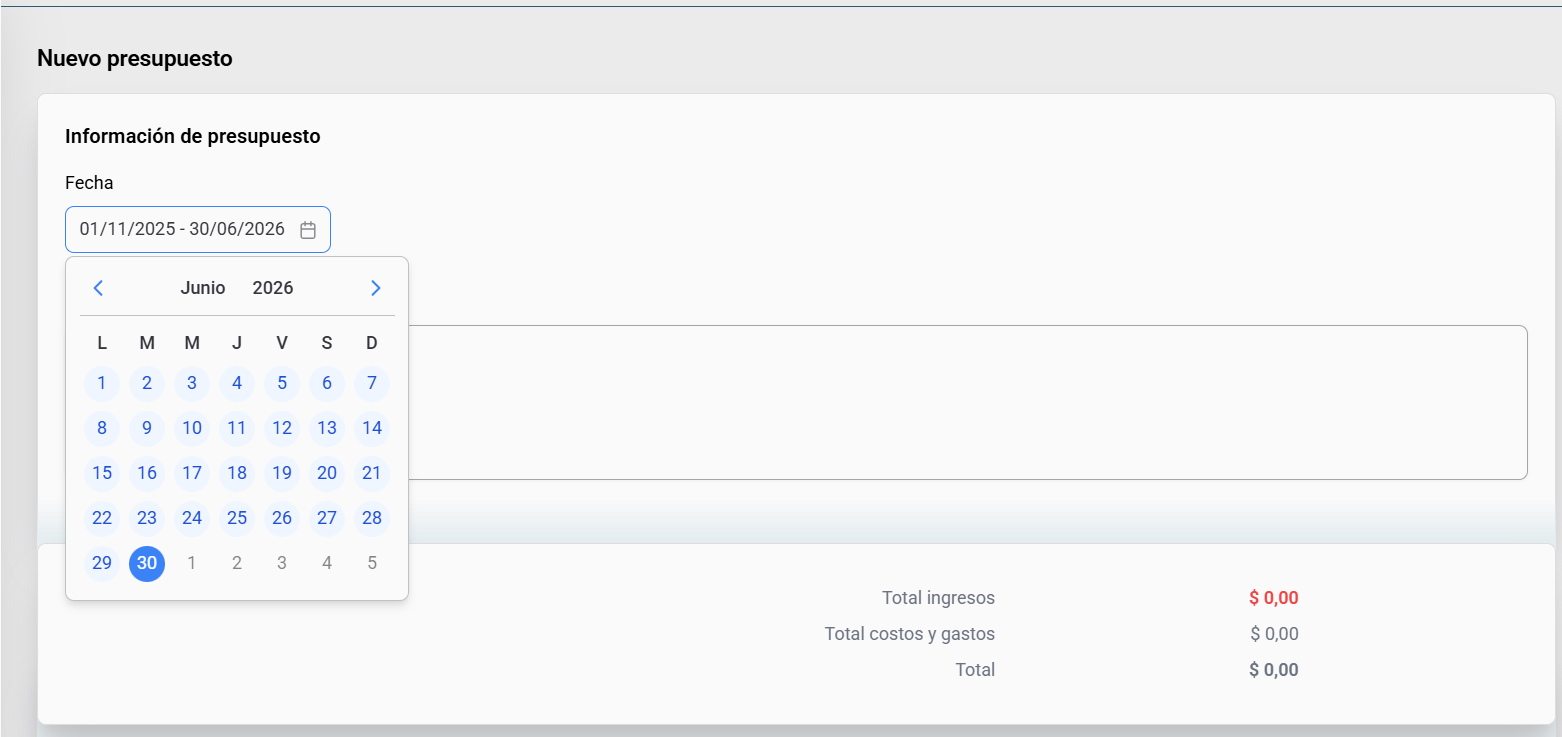Choose June 29 in calendar
Image resolution: width=1562 pixels, height=737 pixels.
[x=102, y=563]
